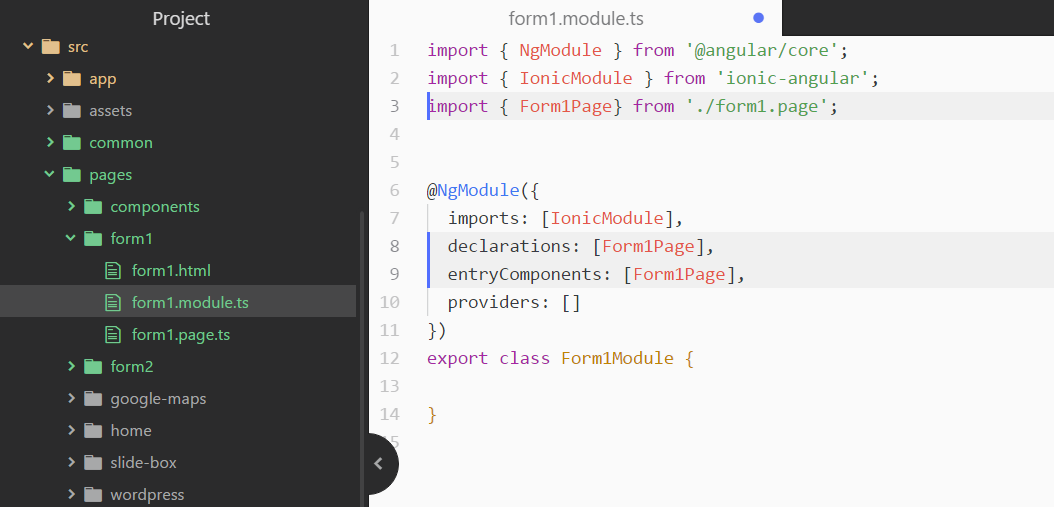Click the google-maps folder icon
Screen dimensions: 1054x507
click(x=93, y=398)
